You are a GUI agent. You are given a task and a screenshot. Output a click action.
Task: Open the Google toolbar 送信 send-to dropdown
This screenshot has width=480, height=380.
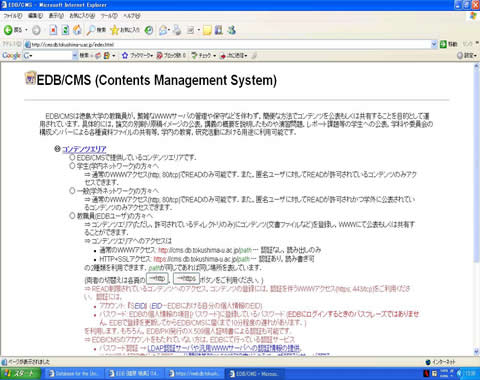coord(234,56)
